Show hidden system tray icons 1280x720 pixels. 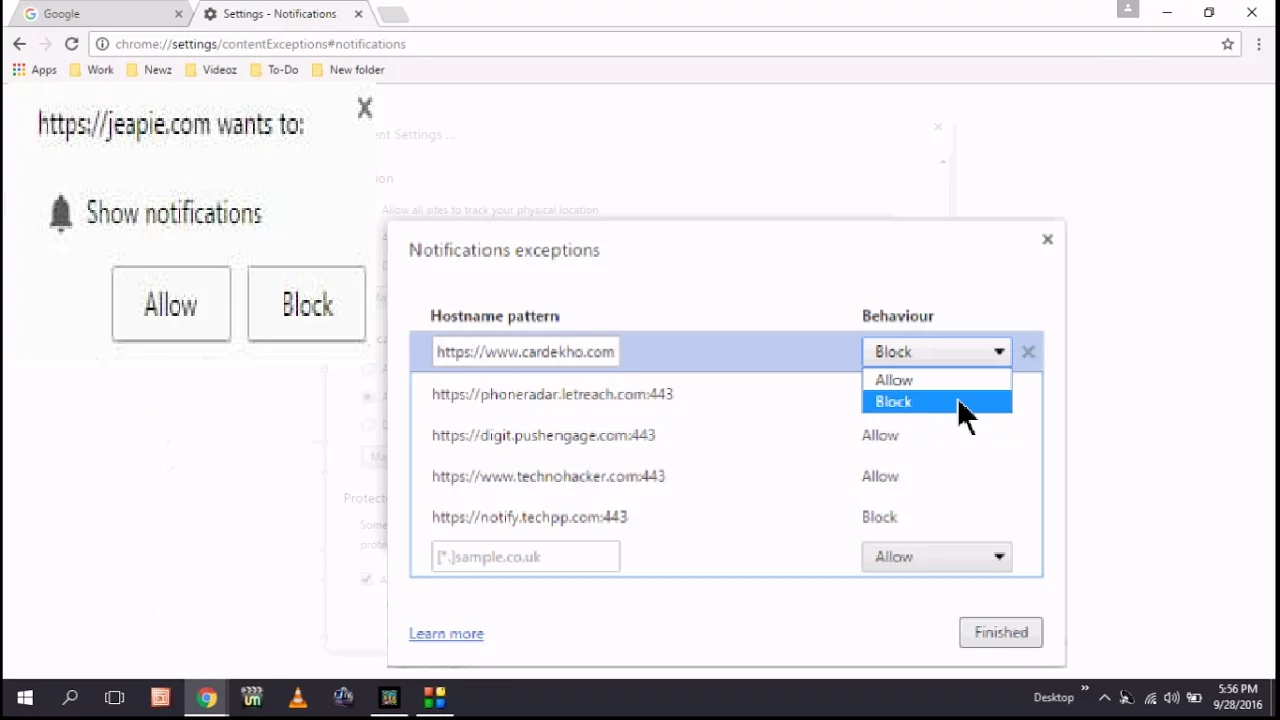point(1104,698)
